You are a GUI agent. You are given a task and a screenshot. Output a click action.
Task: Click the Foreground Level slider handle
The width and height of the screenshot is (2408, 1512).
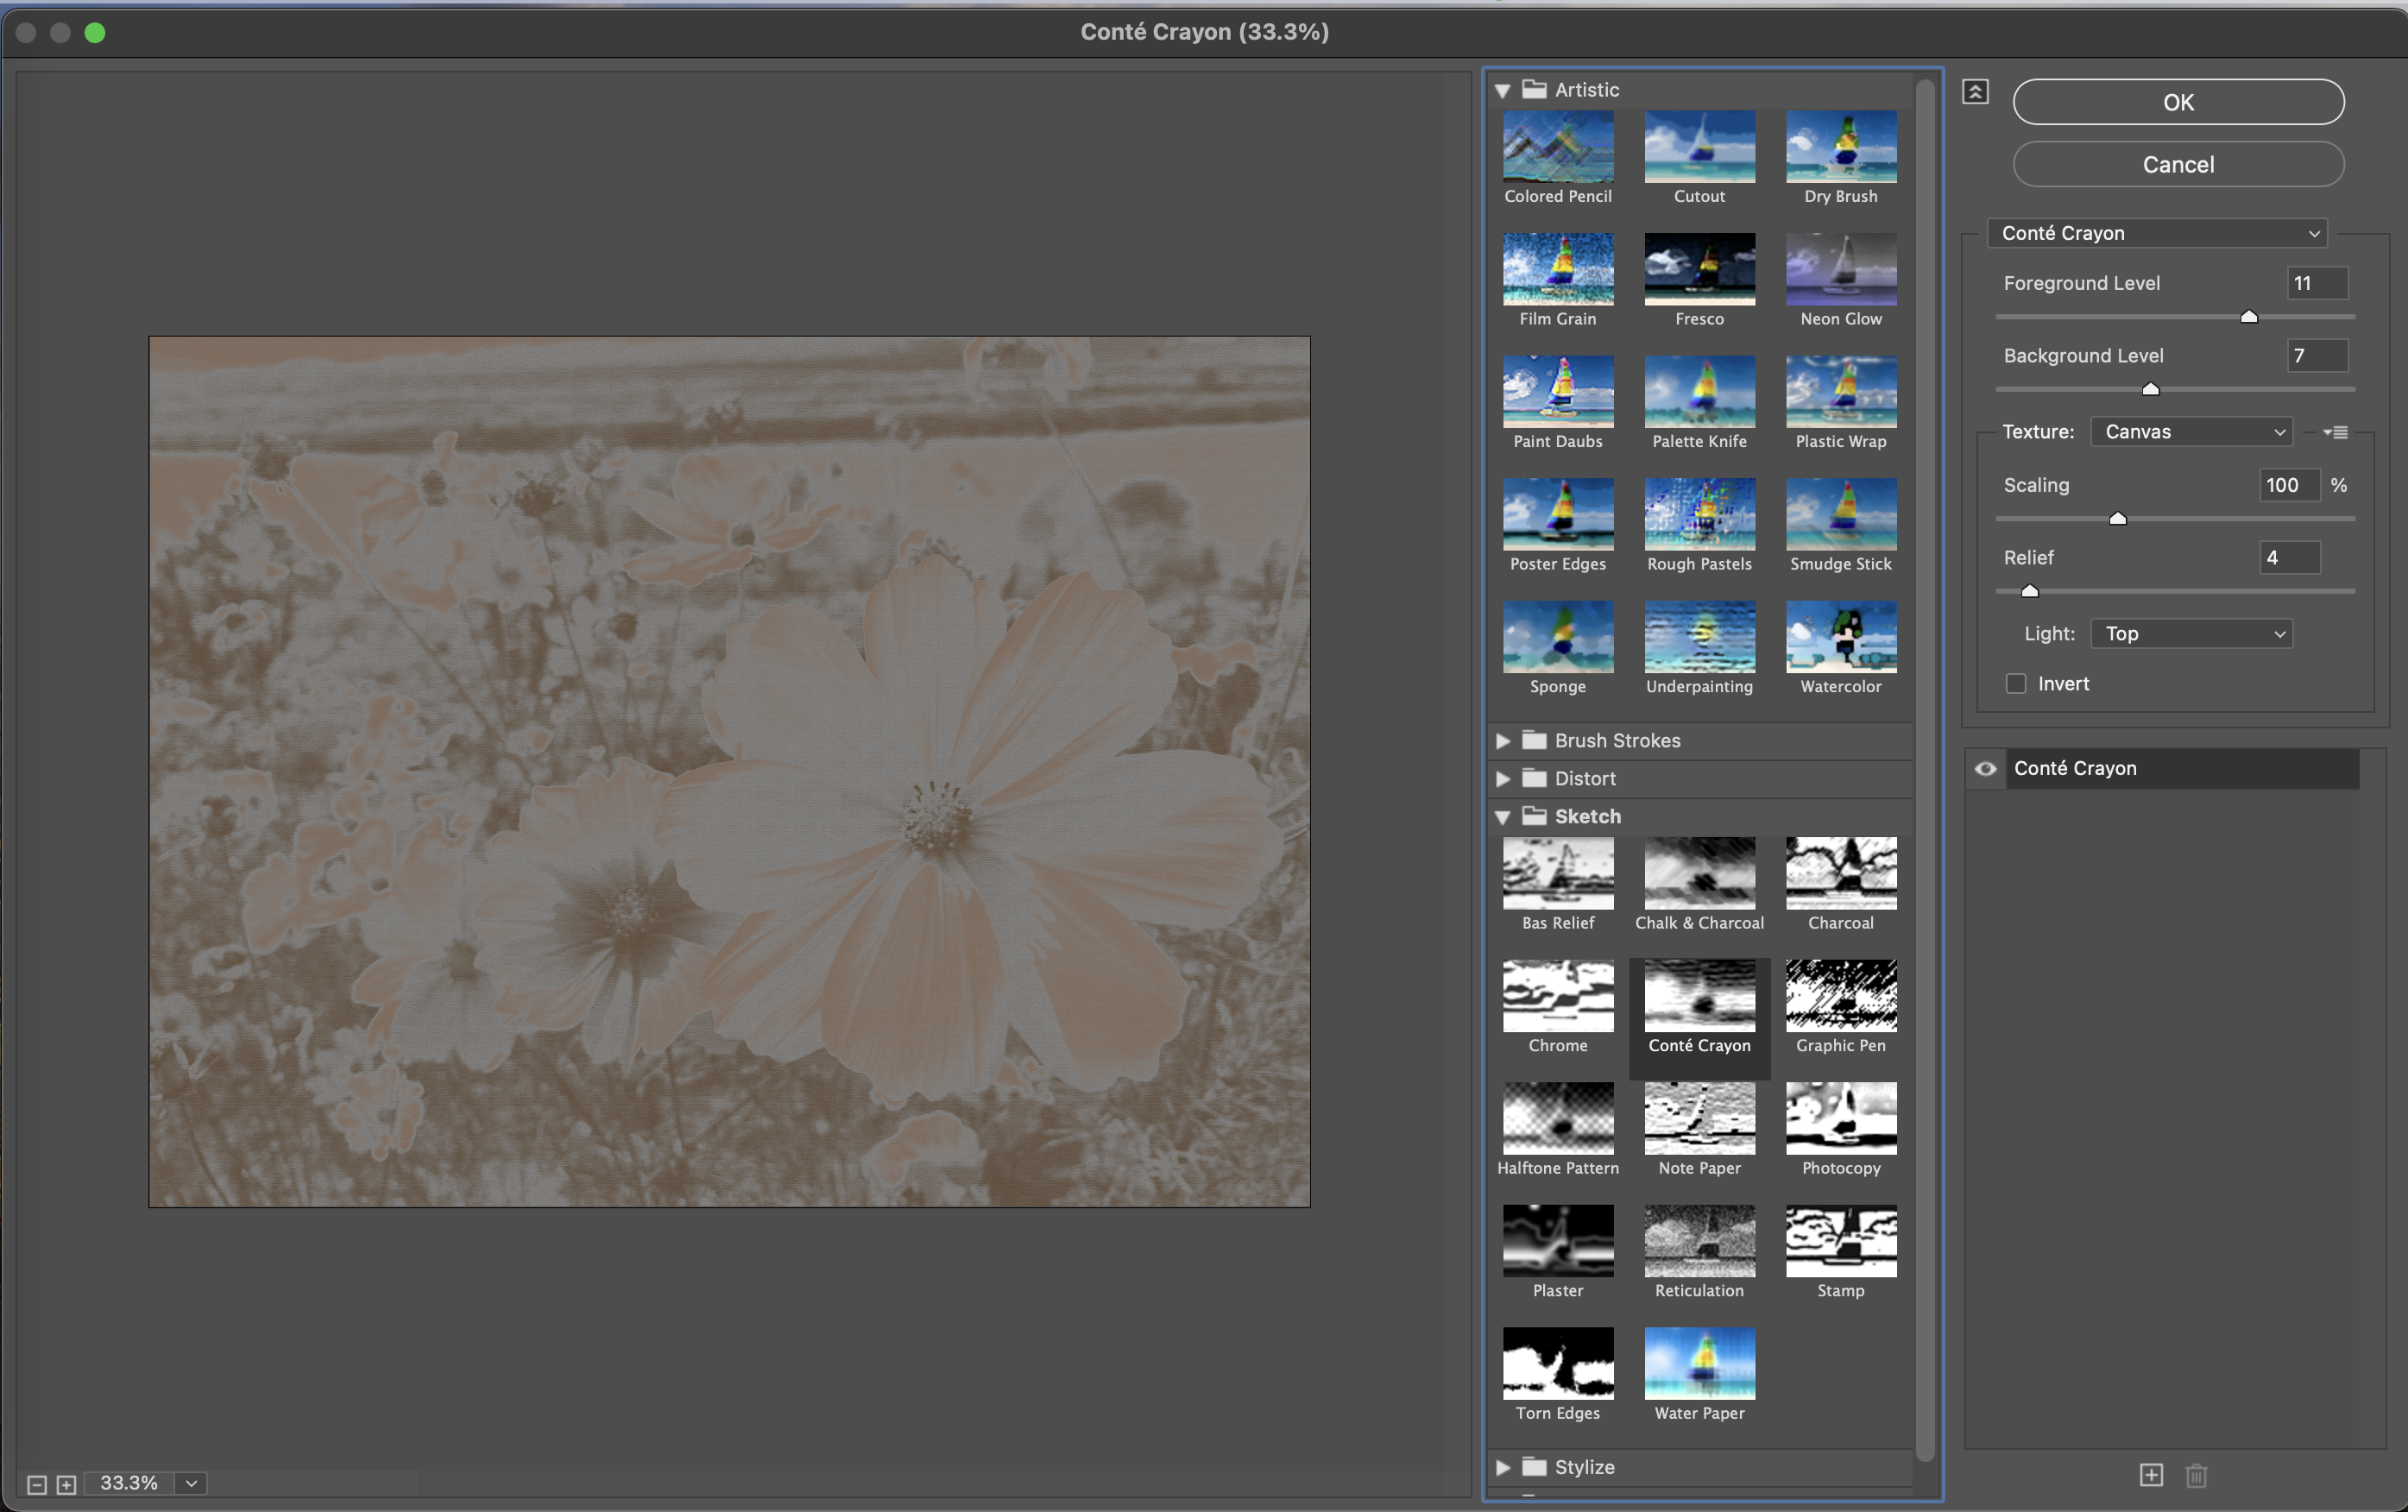(x=2249, y=317)
